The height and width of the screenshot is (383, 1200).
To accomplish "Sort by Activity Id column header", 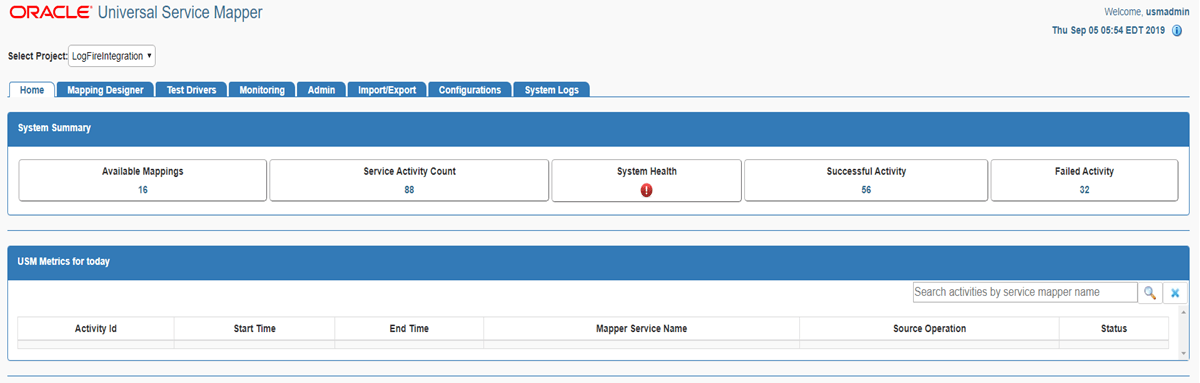I will (x=96, y=328).
